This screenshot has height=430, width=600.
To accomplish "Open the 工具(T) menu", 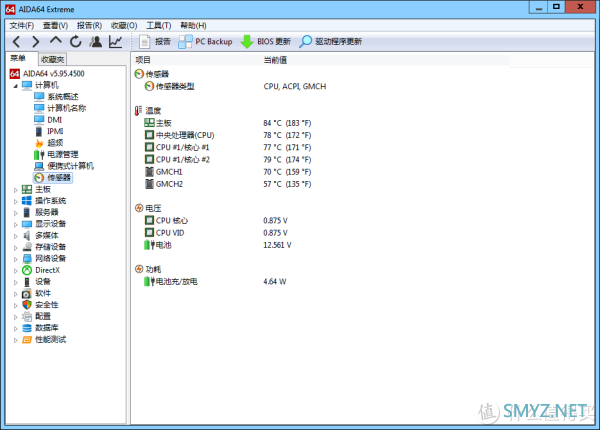I will [x=159, y=25].
